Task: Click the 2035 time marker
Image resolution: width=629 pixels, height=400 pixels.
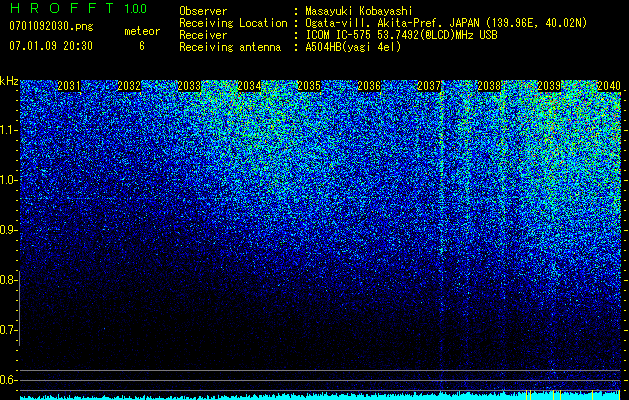Action: [x=309, y=86]
